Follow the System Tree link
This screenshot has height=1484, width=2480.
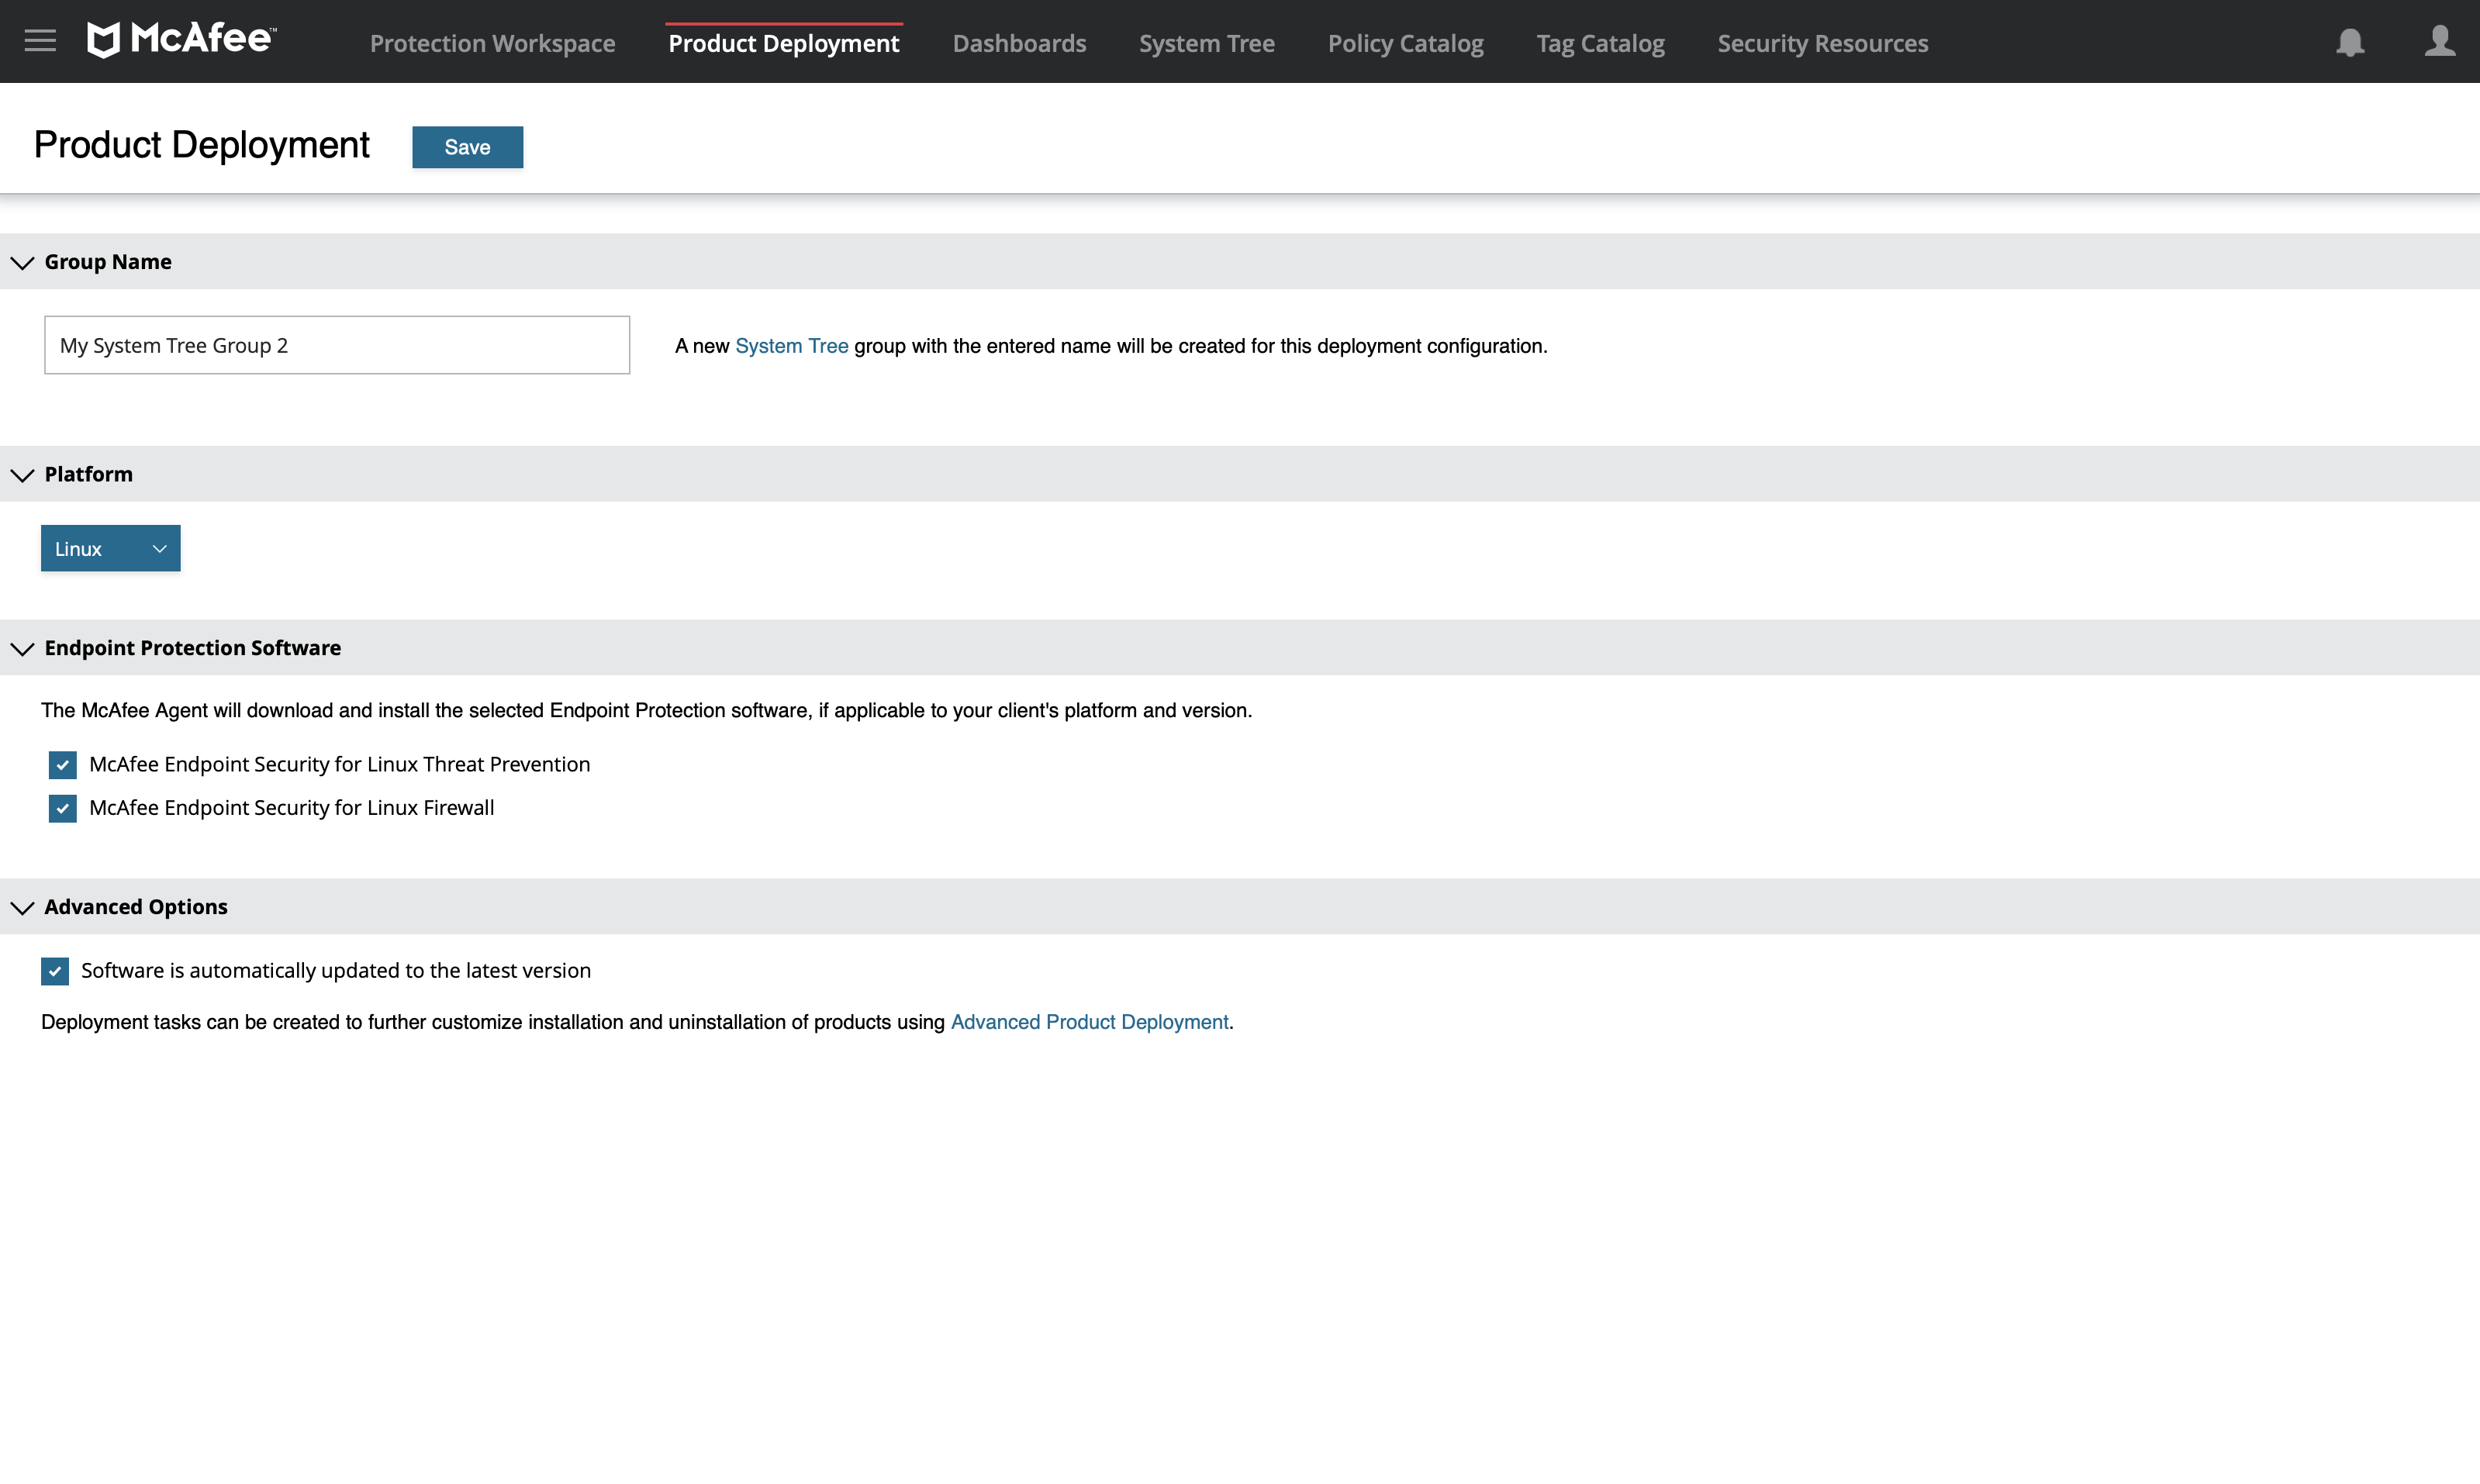pos(791,346)
